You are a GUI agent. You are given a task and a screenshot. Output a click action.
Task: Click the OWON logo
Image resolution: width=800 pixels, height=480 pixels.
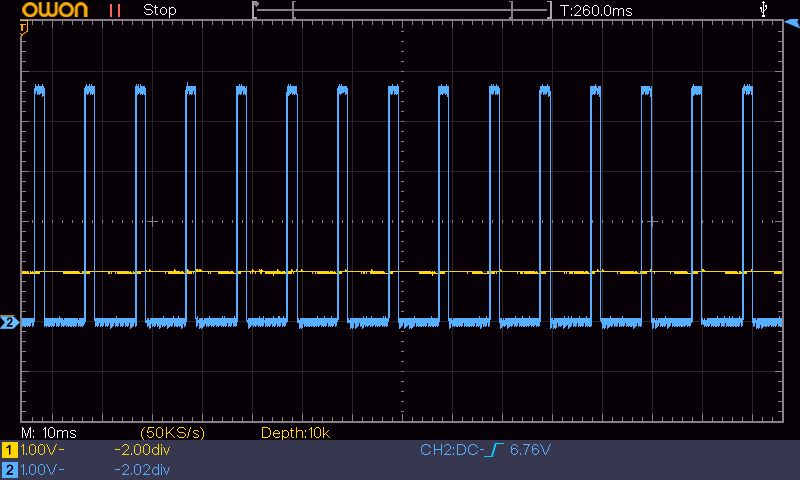point(55,10)
